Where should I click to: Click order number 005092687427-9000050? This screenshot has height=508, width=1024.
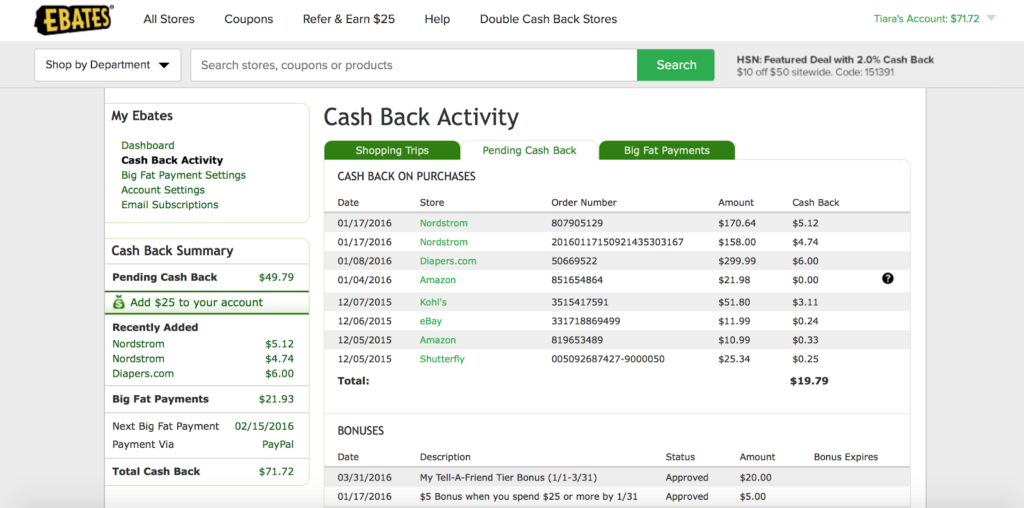(x=608, y=359)
